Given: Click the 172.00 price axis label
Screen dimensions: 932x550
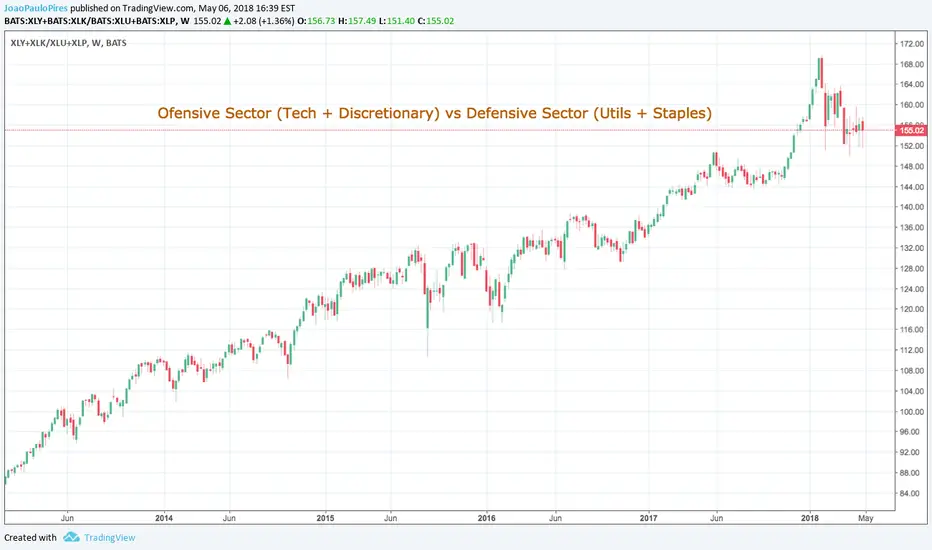Looking at the screenshot, I should (912, 44).
